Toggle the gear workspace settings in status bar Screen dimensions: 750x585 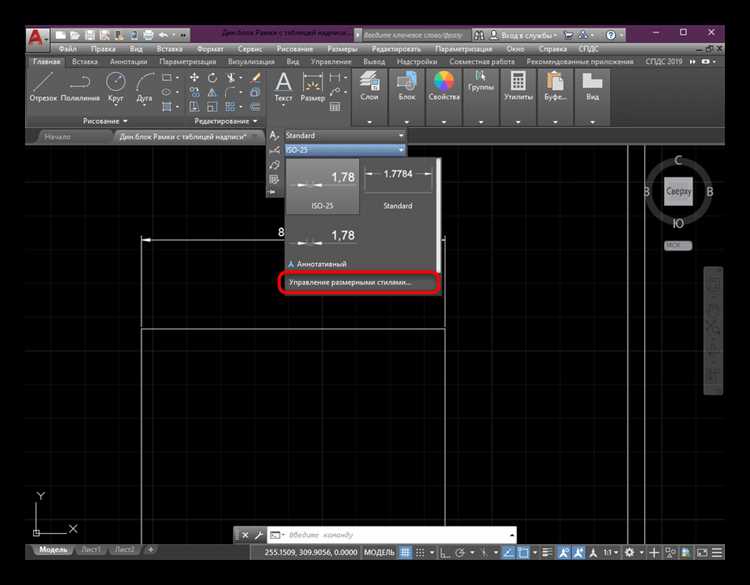629,552
